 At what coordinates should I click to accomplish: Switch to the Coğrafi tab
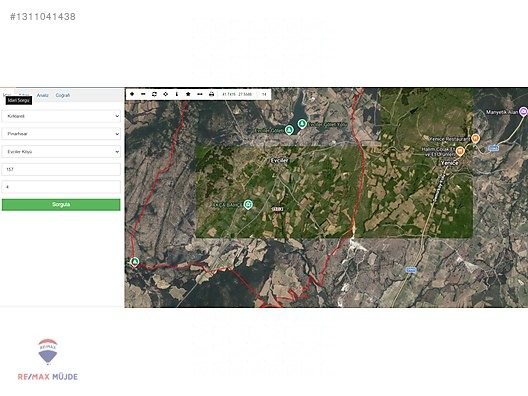[63, 95]
